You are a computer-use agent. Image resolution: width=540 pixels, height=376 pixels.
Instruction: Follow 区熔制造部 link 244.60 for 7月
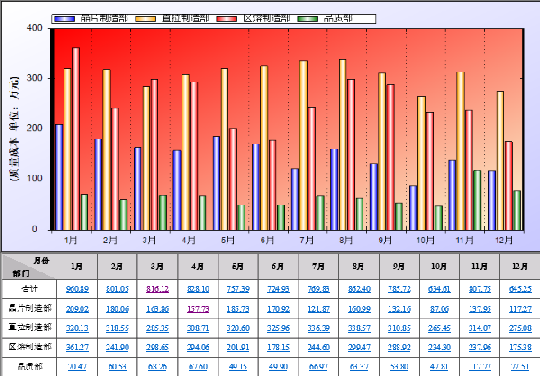pos(319,347)
